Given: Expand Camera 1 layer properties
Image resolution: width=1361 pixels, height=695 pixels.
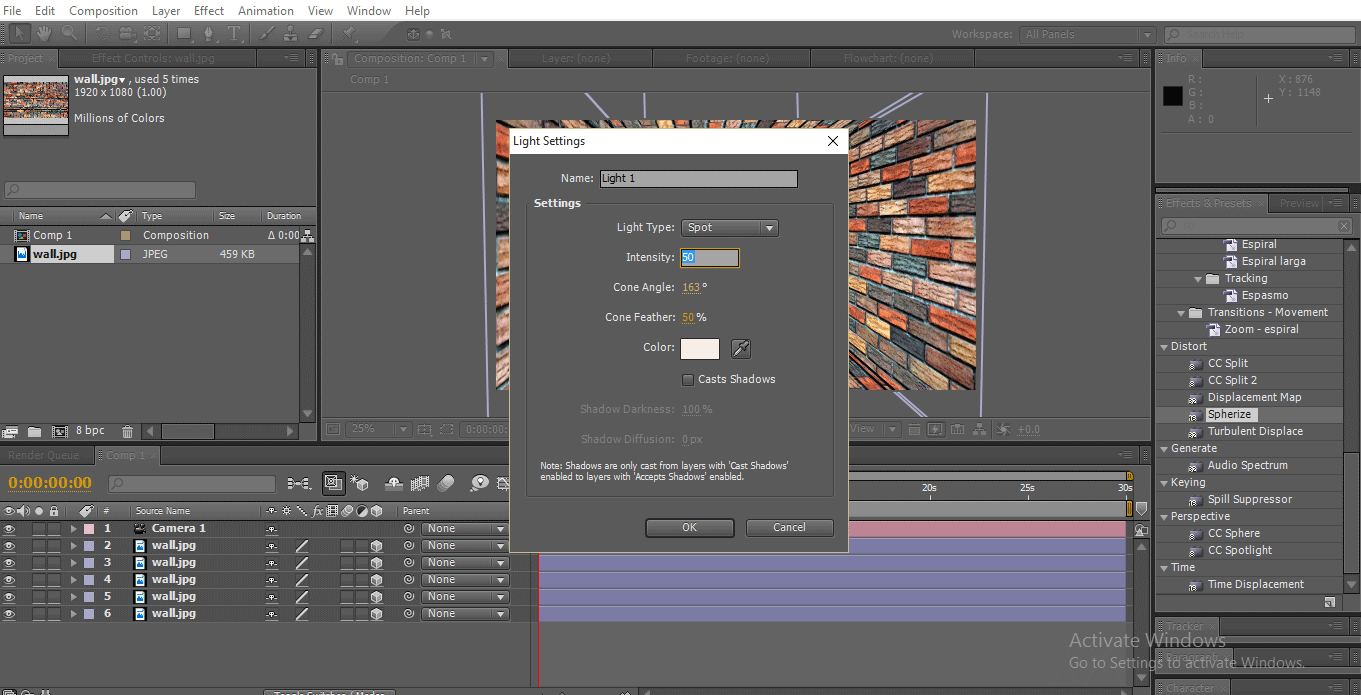Looking at the screenshot, I should 73,529.
